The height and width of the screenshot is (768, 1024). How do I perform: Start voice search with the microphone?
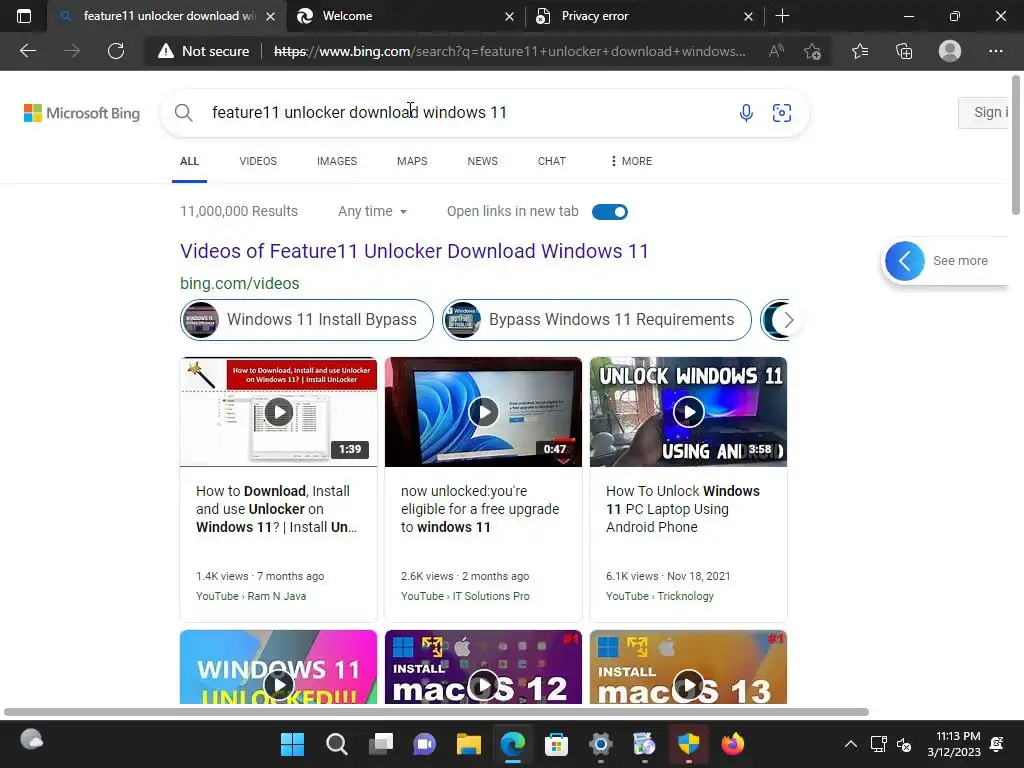(x=746, y=112)
